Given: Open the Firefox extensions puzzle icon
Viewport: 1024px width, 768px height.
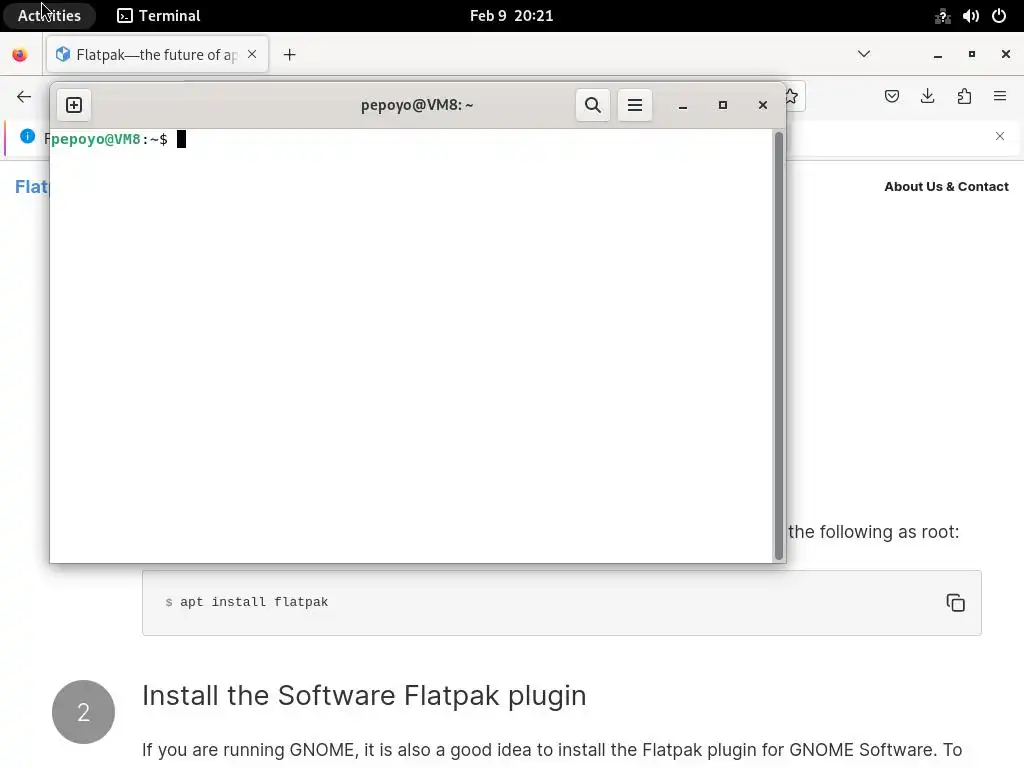Looking at the screenshot, I should [964, 97].
